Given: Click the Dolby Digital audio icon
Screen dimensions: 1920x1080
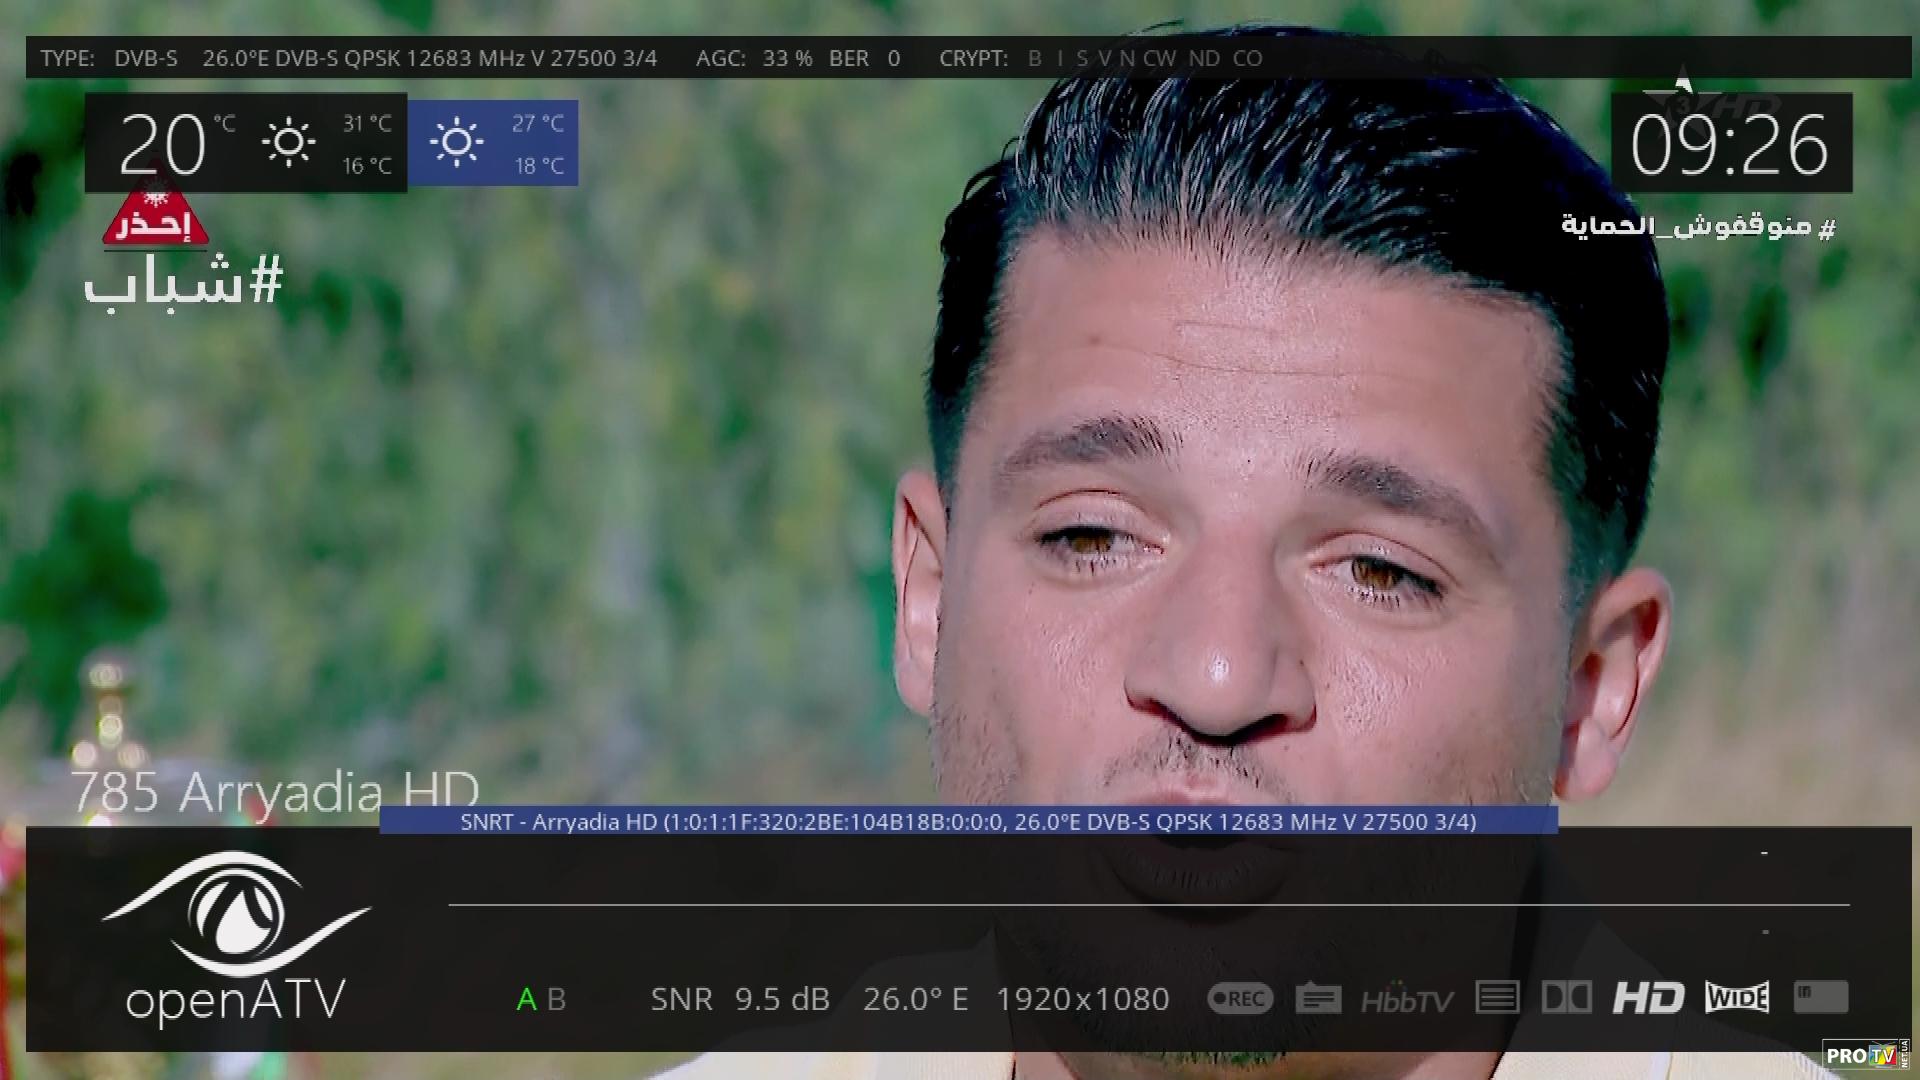Looking at the screenshot, I should (x=1567, y=997).
